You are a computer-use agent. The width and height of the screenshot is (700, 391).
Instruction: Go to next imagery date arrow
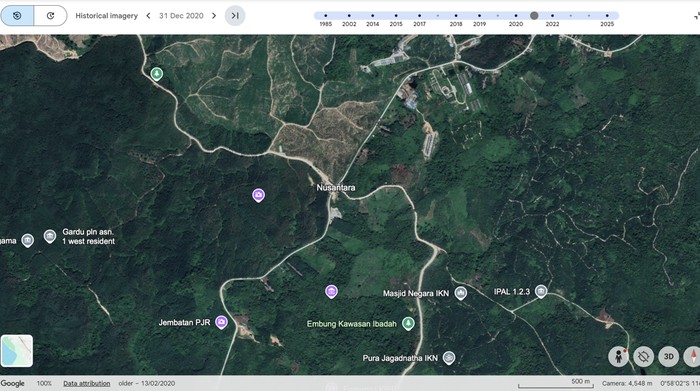click(x=214, y=16)
